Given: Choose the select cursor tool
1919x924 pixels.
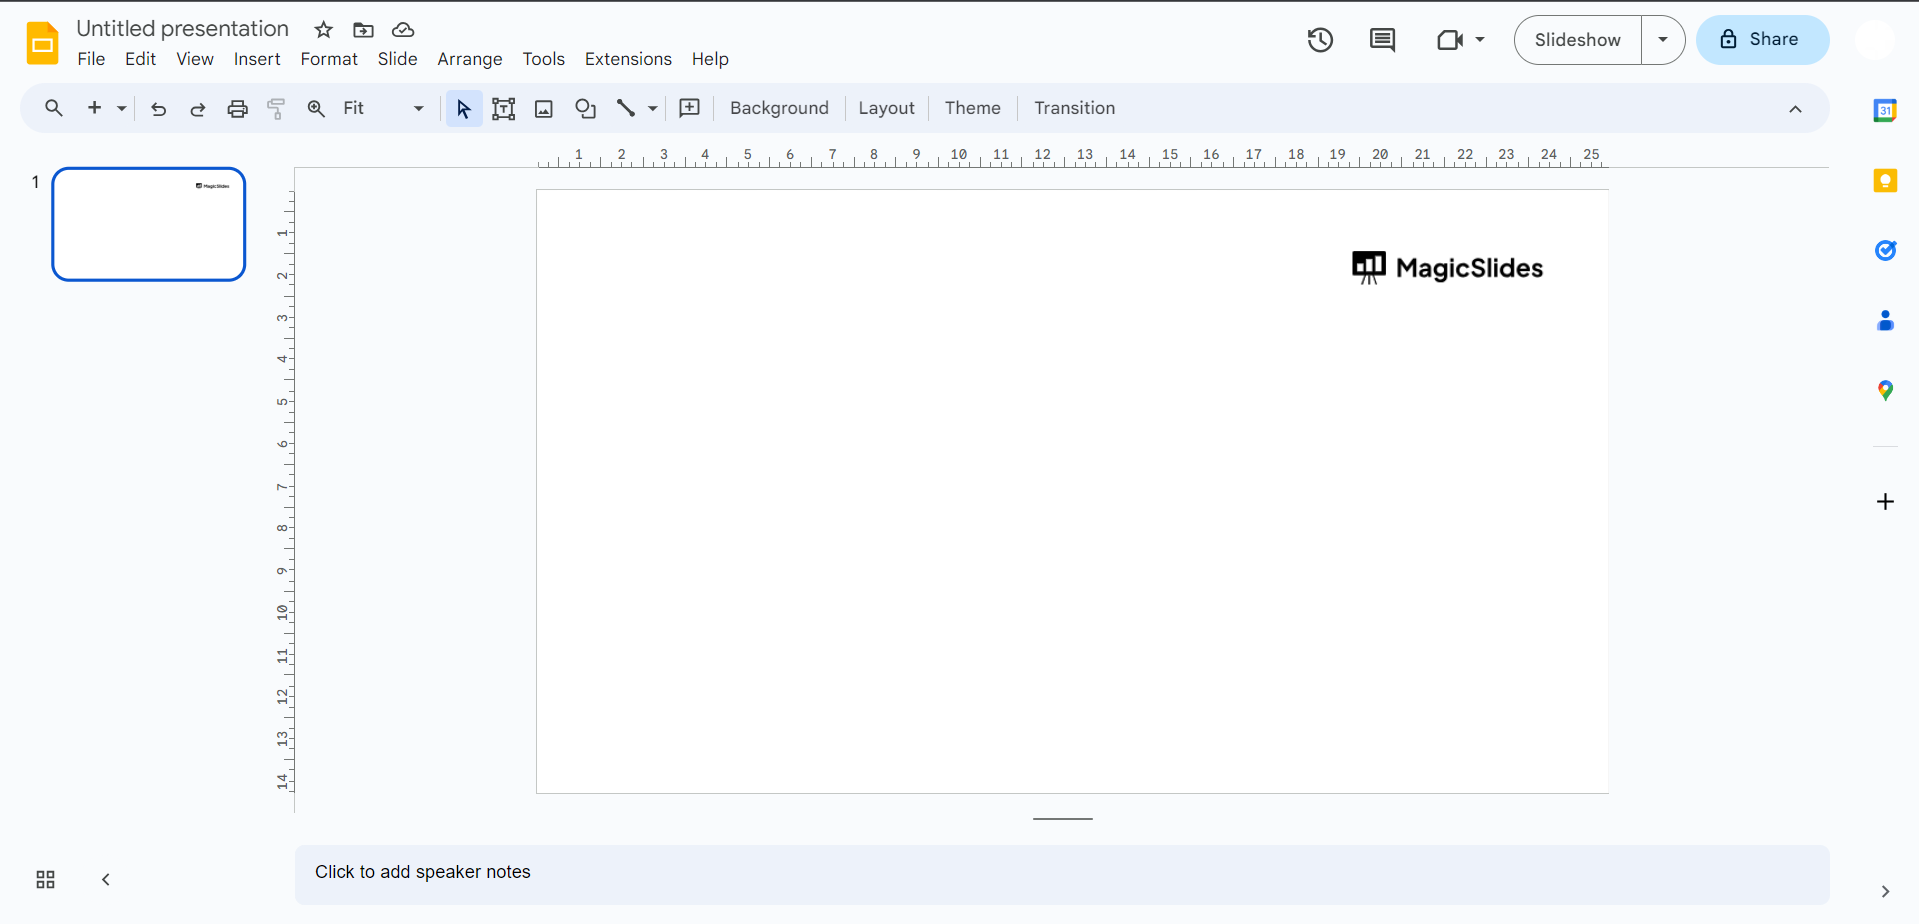Looking at the screenshot, I should click(x=464, y=108).
